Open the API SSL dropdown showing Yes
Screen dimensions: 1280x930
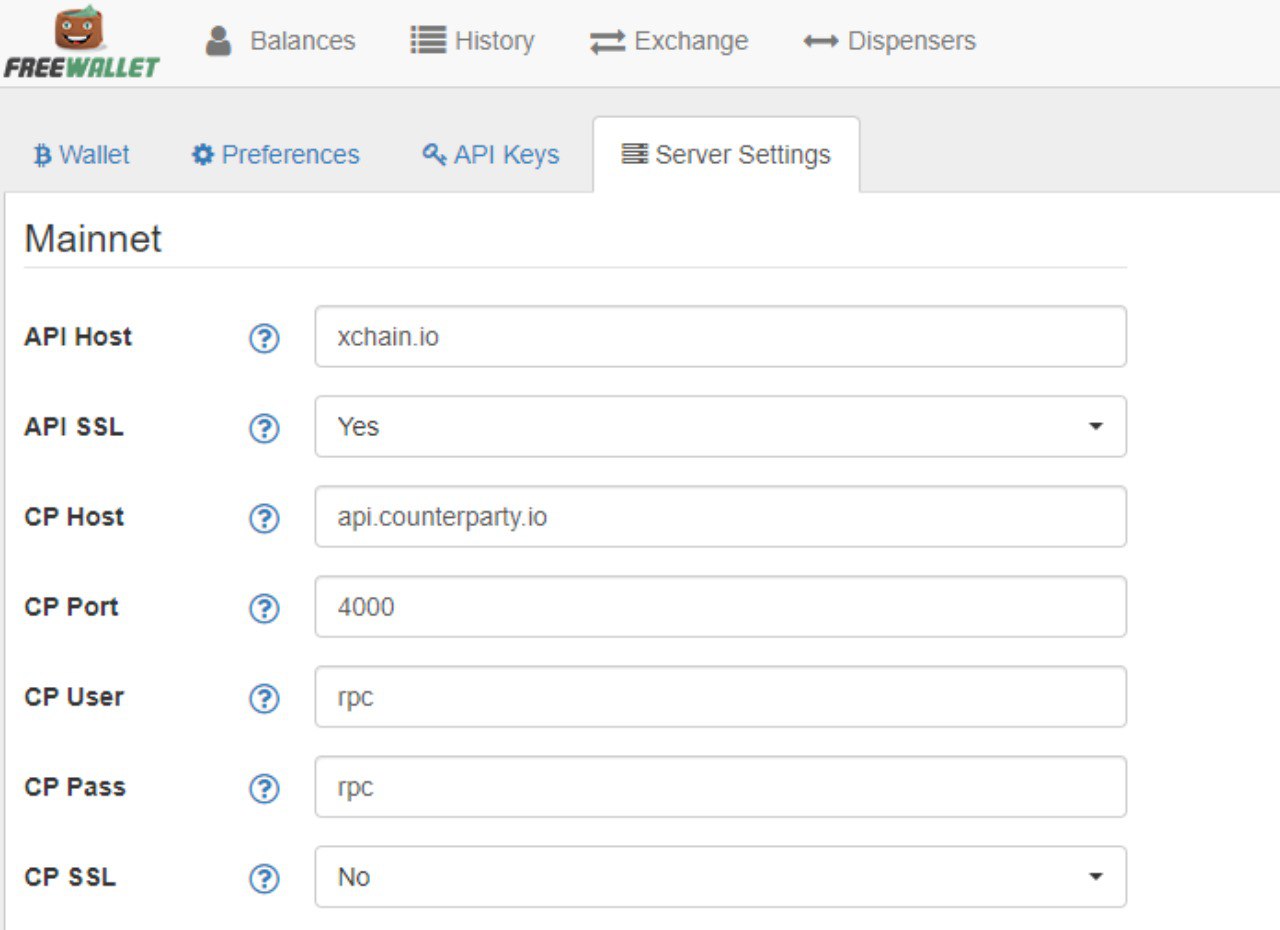(721, 427)
